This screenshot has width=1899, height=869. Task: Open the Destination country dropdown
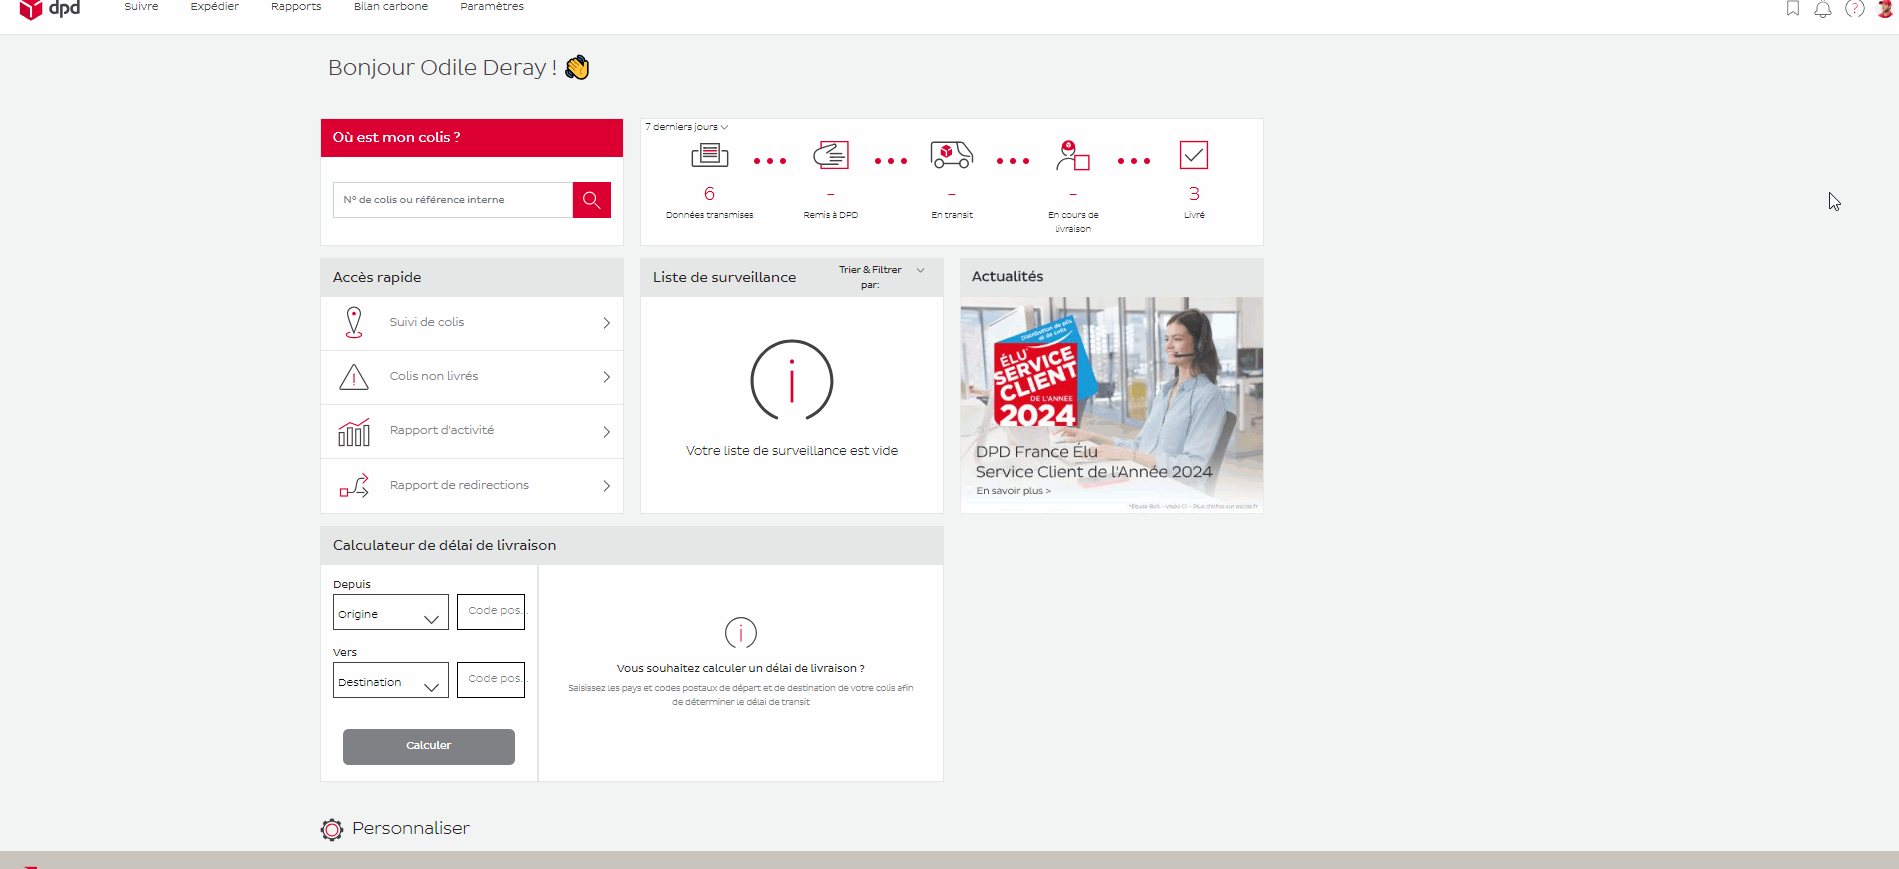(391, 681)
